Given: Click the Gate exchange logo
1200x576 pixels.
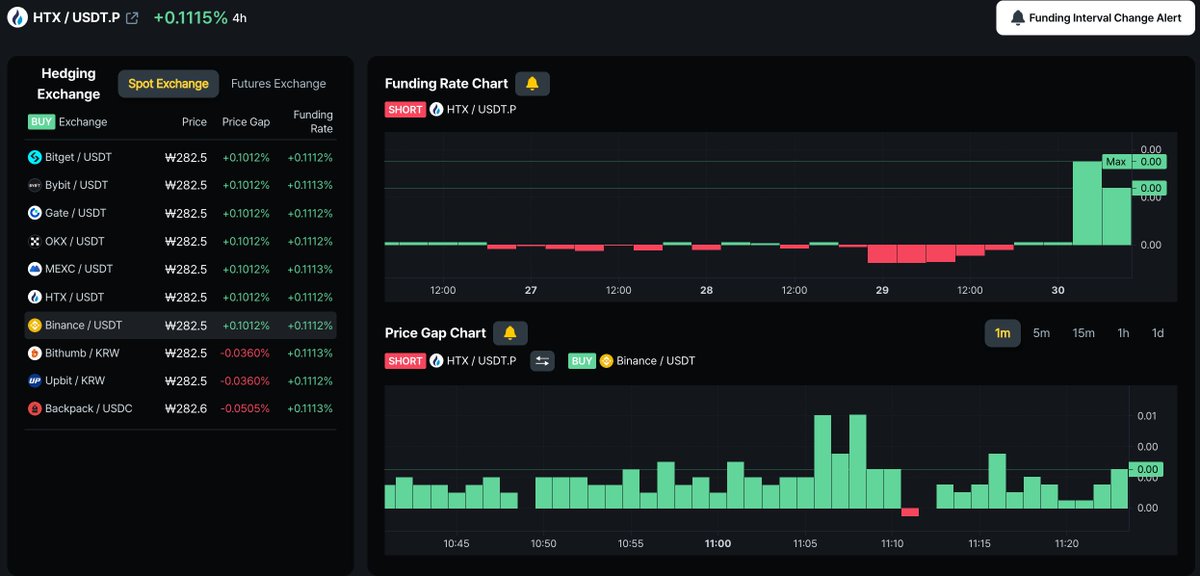Looking at the screenshot, I should pyautogui.click(x=34, y=213).
